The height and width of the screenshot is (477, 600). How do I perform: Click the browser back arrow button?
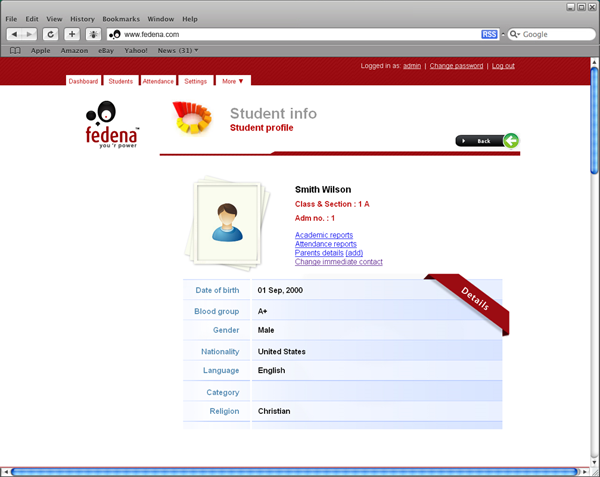14,34
